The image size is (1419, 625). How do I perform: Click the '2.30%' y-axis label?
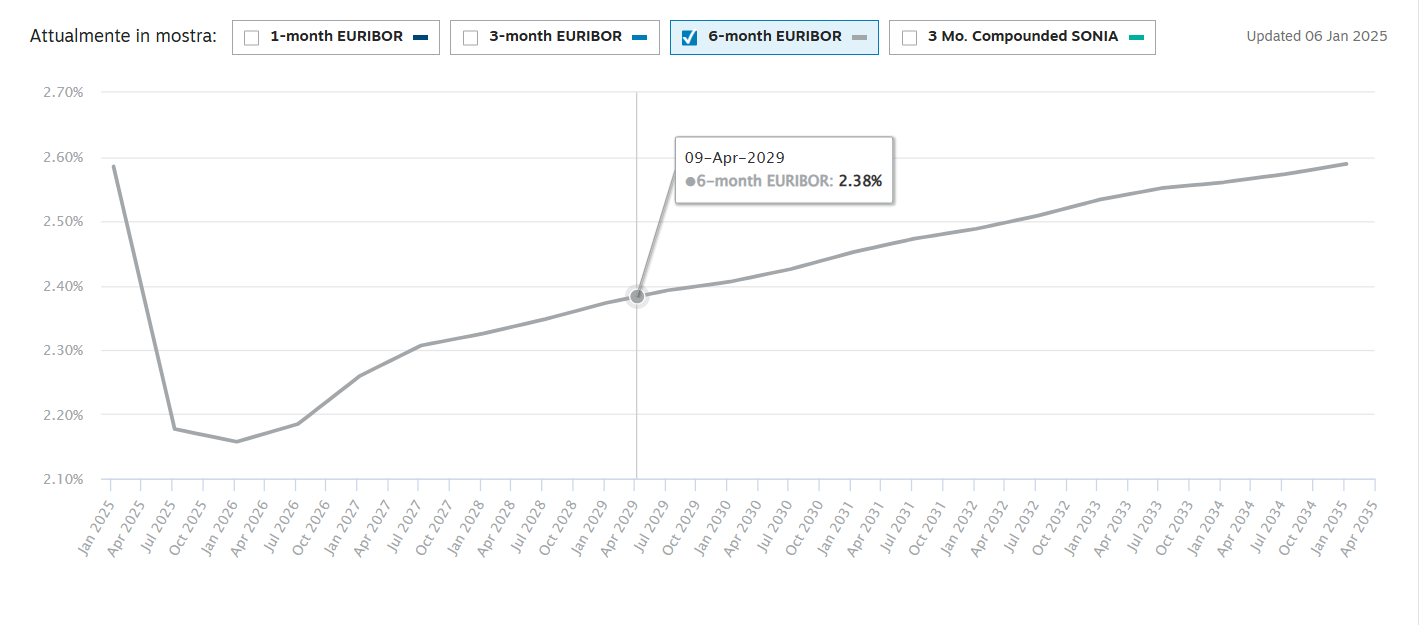pyautogui.click(x=63, y=350)
